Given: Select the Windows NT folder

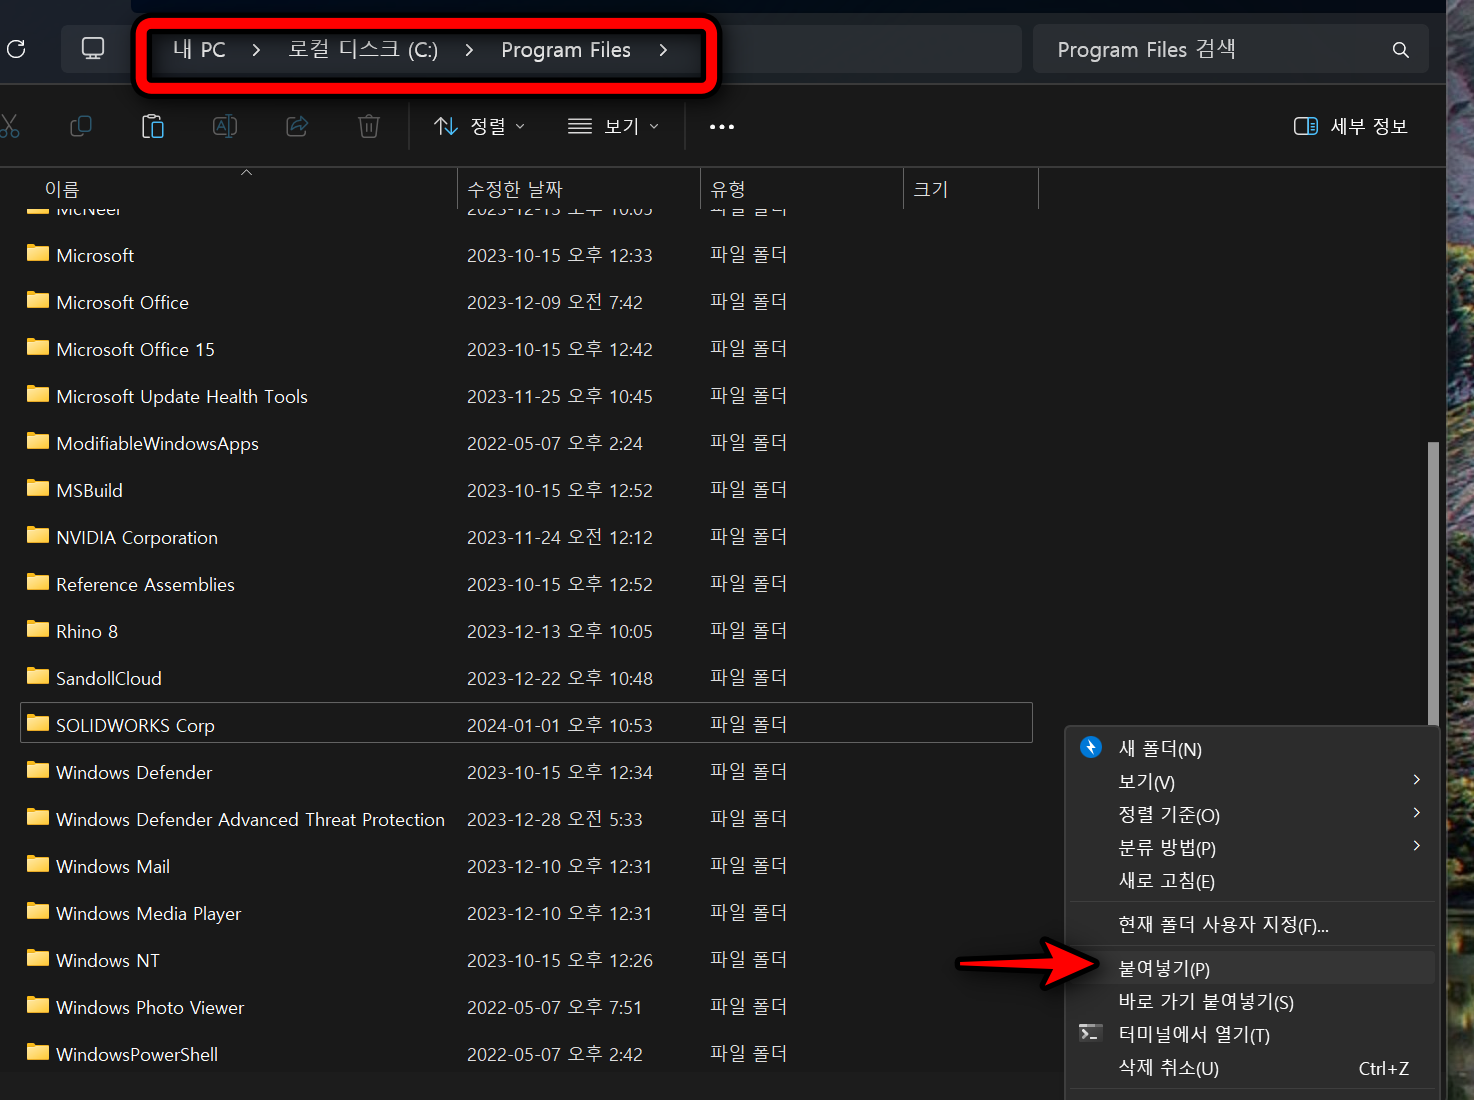Looking at the screenshot, I should (x=526, y=960).
